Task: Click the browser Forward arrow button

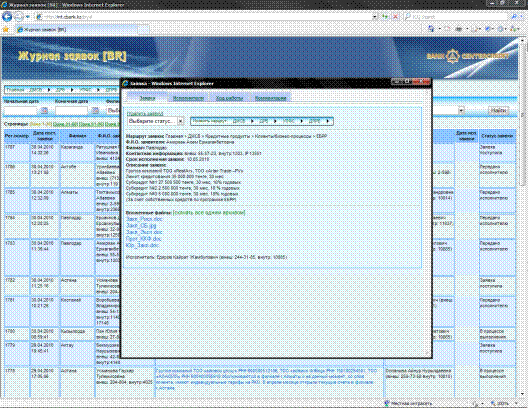Action: point(19,17)
